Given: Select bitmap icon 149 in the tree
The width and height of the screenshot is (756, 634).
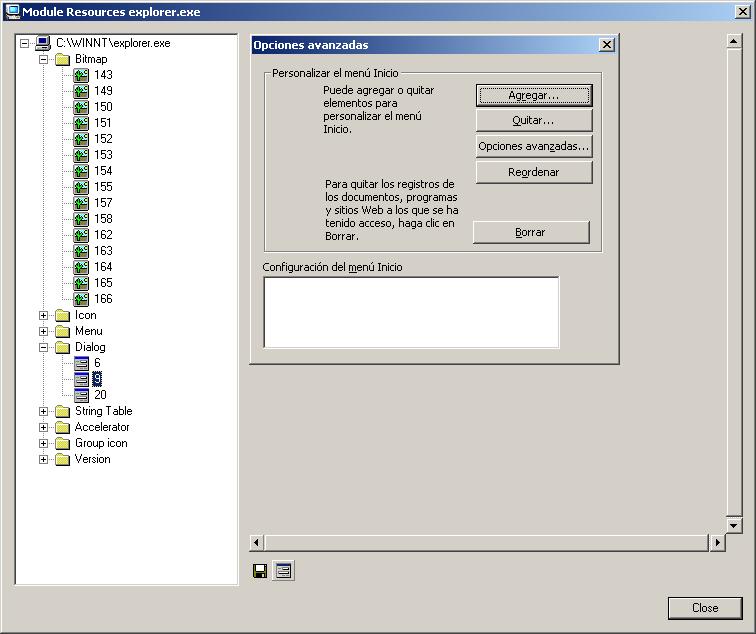Looking at the screenshot, I should pos(81,91).
